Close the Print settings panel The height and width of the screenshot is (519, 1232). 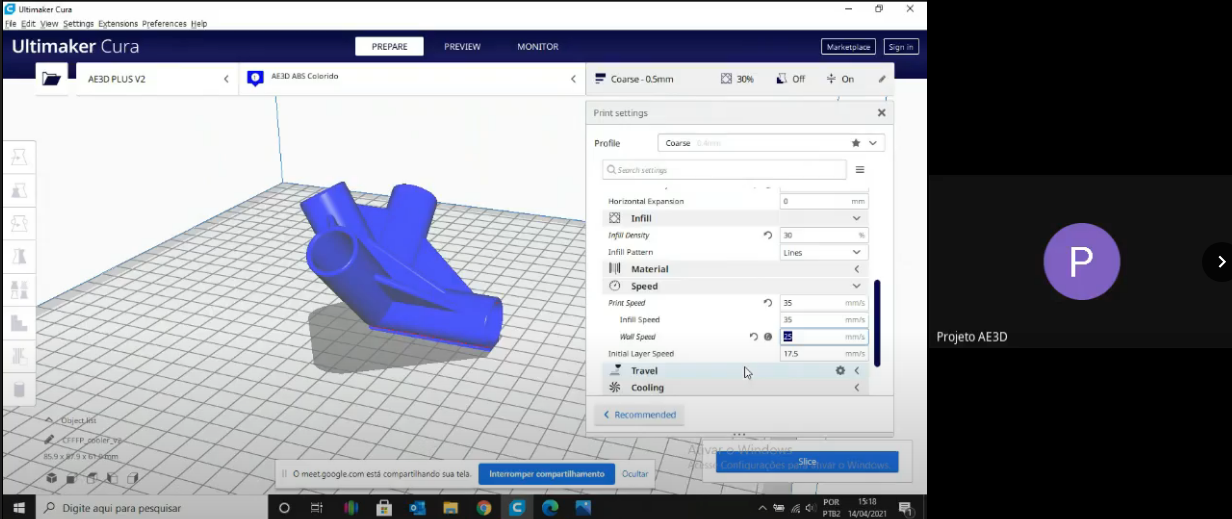point(881,113)
